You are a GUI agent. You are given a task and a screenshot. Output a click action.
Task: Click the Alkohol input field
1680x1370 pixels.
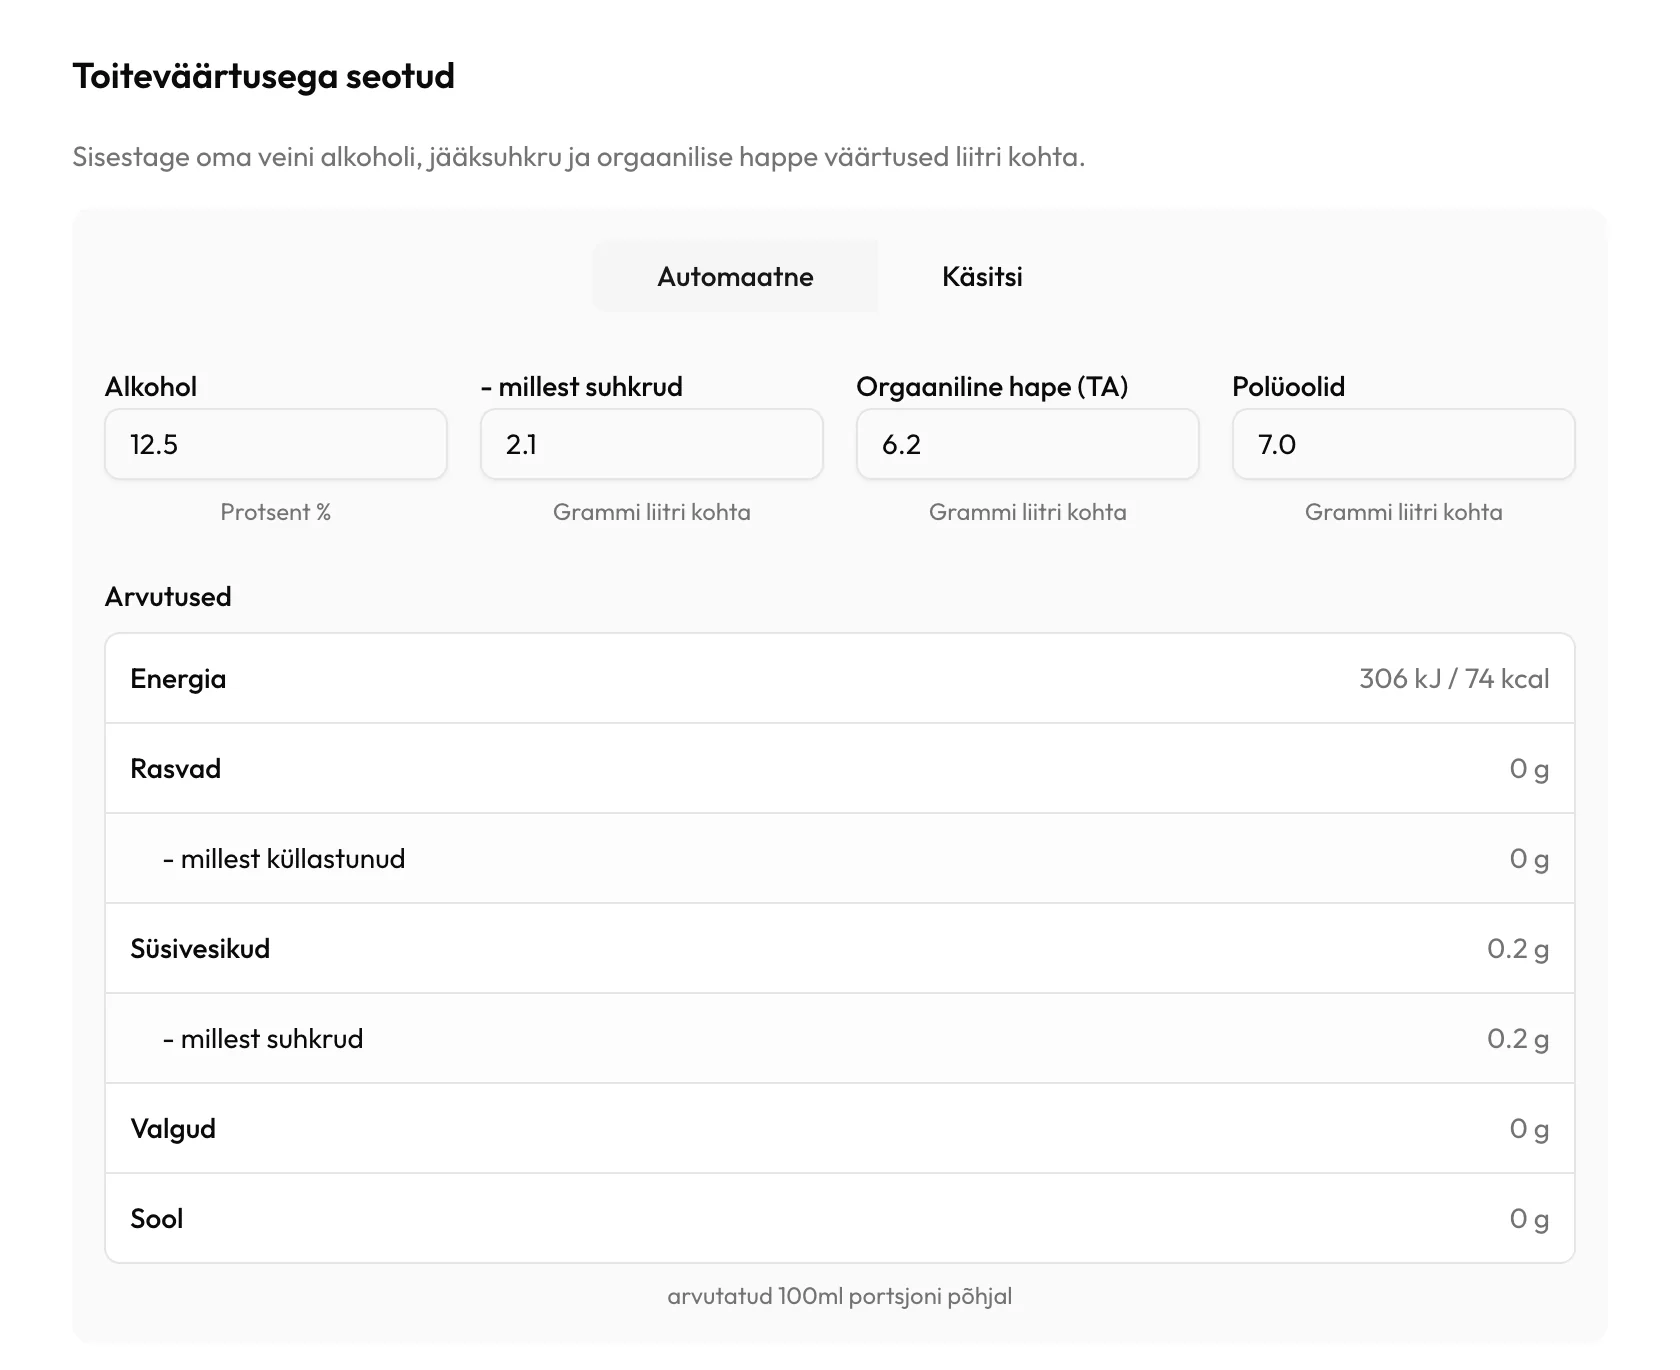tap(276, 444)
